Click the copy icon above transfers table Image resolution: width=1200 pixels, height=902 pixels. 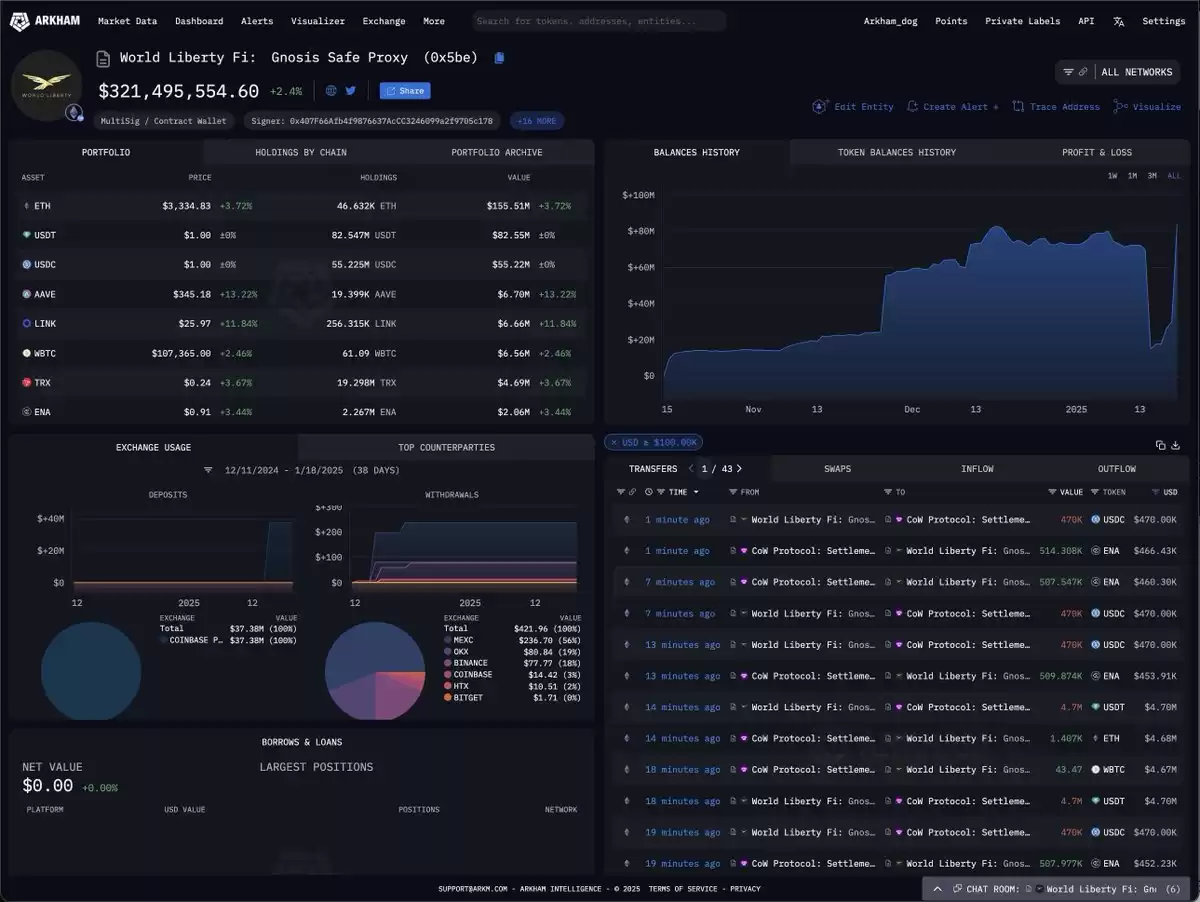tap(1160, 445)
